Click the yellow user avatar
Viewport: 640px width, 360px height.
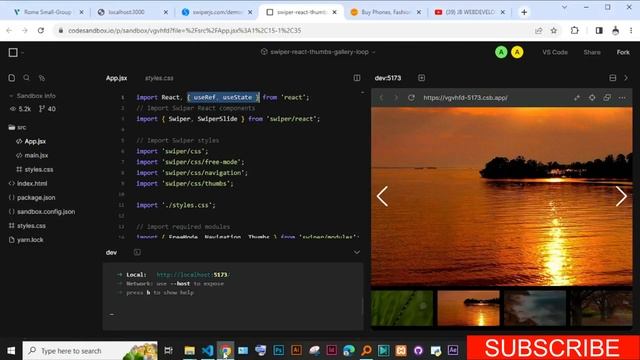click(517, 52)
